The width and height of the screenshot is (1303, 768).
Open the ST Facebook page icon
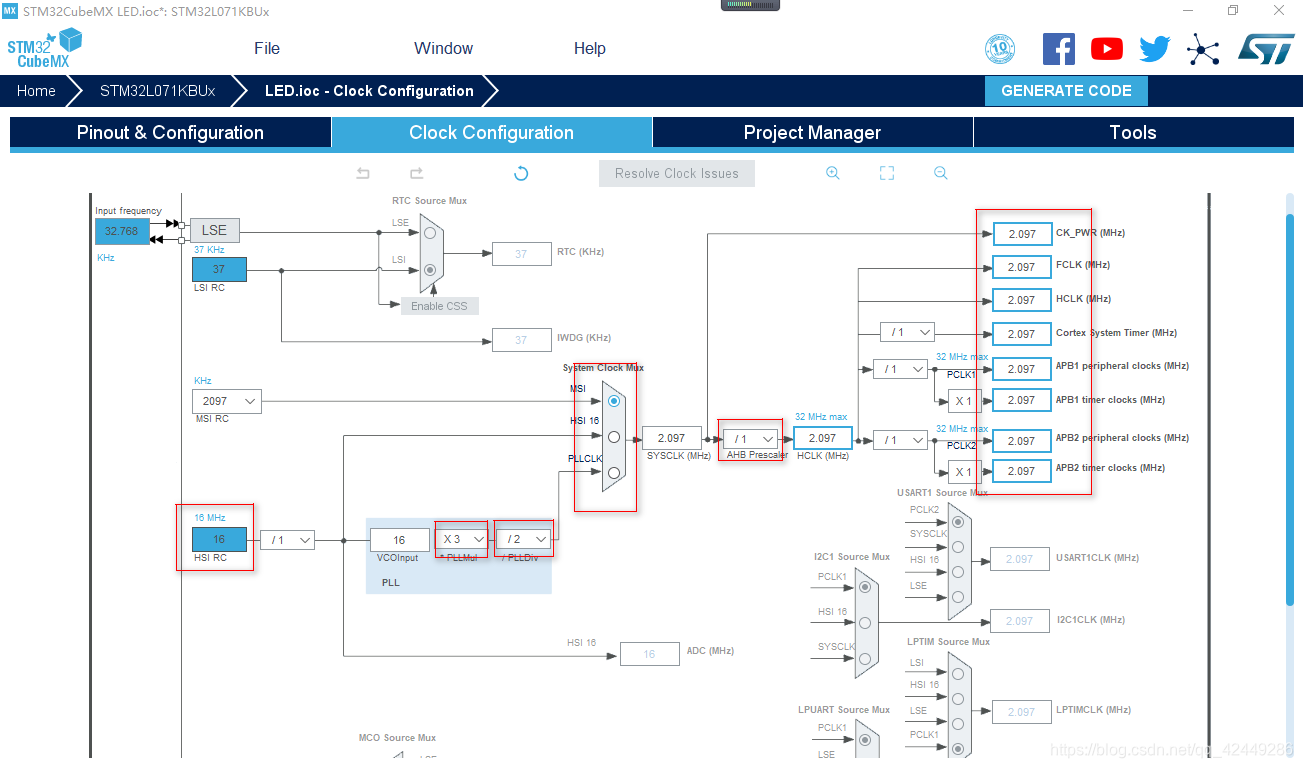click(1058, 49)
